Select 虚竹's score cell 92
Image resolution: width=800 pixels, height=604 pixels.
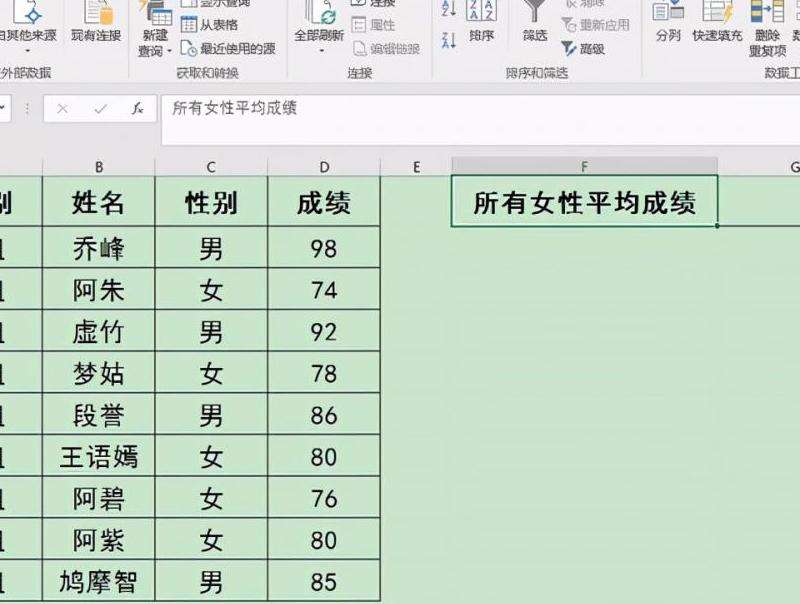coord(324,331)
